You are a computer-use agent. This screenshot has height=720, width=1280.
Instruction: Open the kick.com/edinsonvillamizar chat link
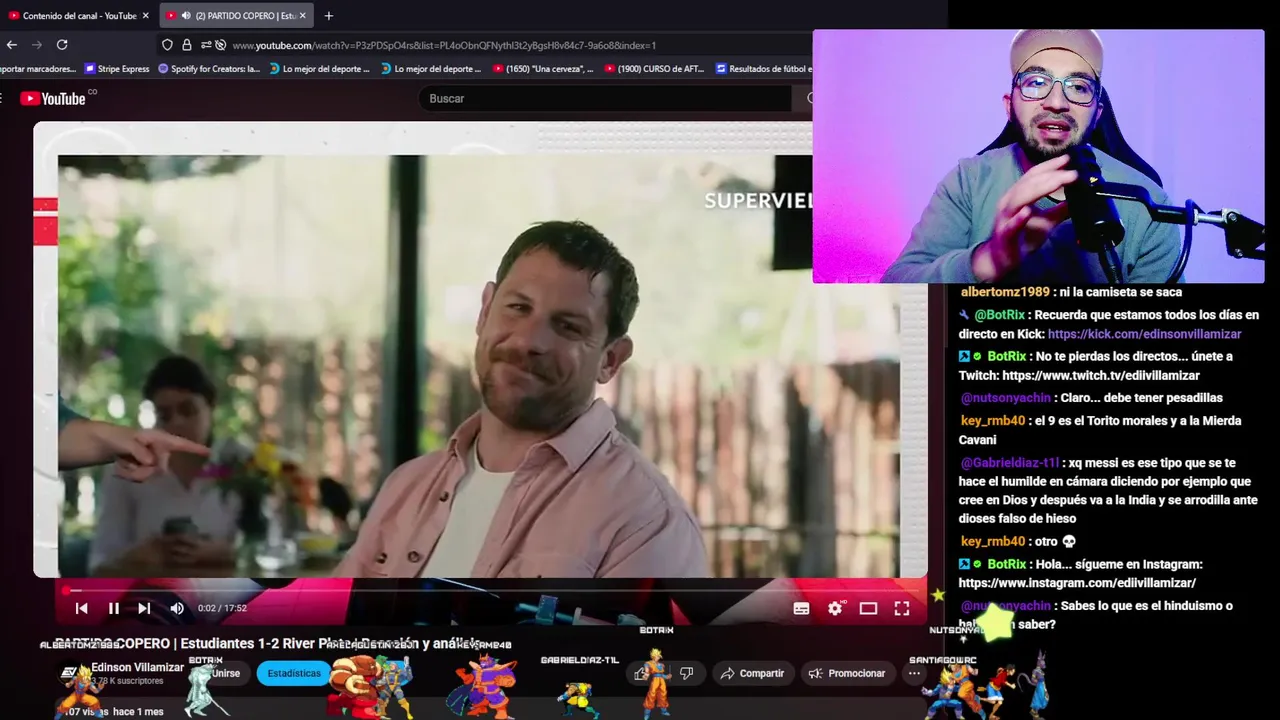click(x=1144, y=334)
